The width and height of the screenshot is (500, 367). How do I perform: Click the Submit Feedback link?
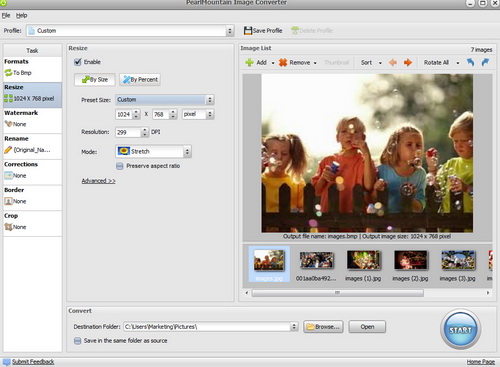(x=33, y=362)
